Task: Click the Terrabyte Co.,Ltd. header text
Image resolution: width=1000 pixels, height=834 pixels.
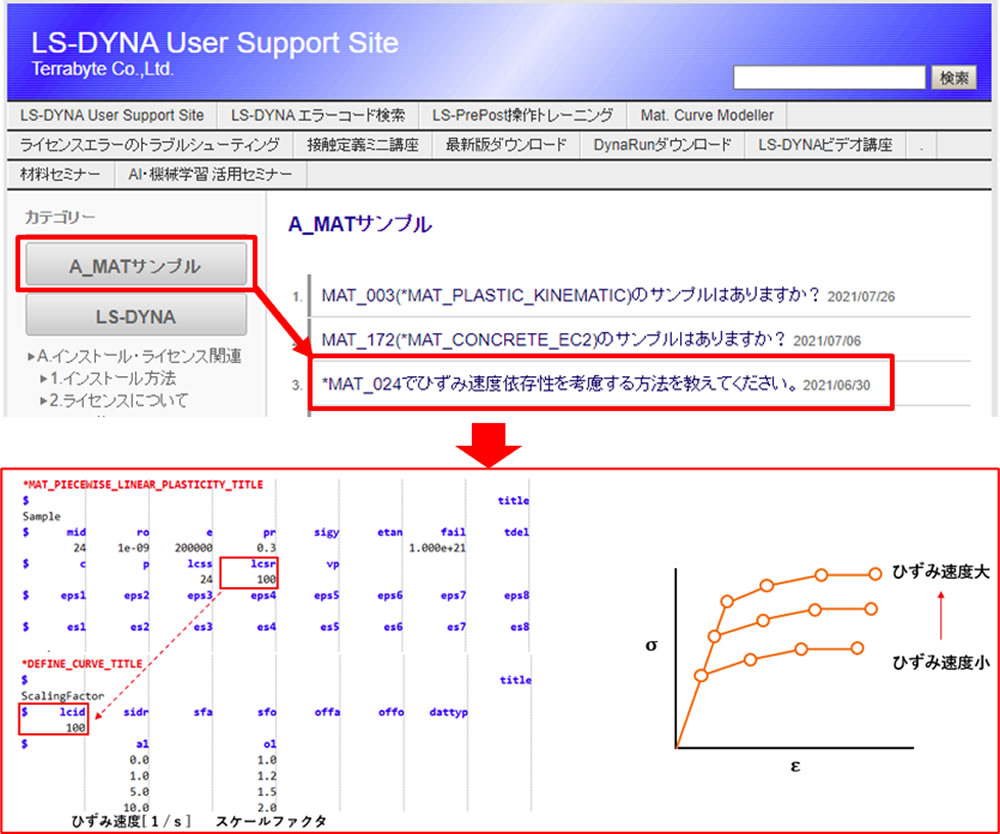Action: pos(103,70)
